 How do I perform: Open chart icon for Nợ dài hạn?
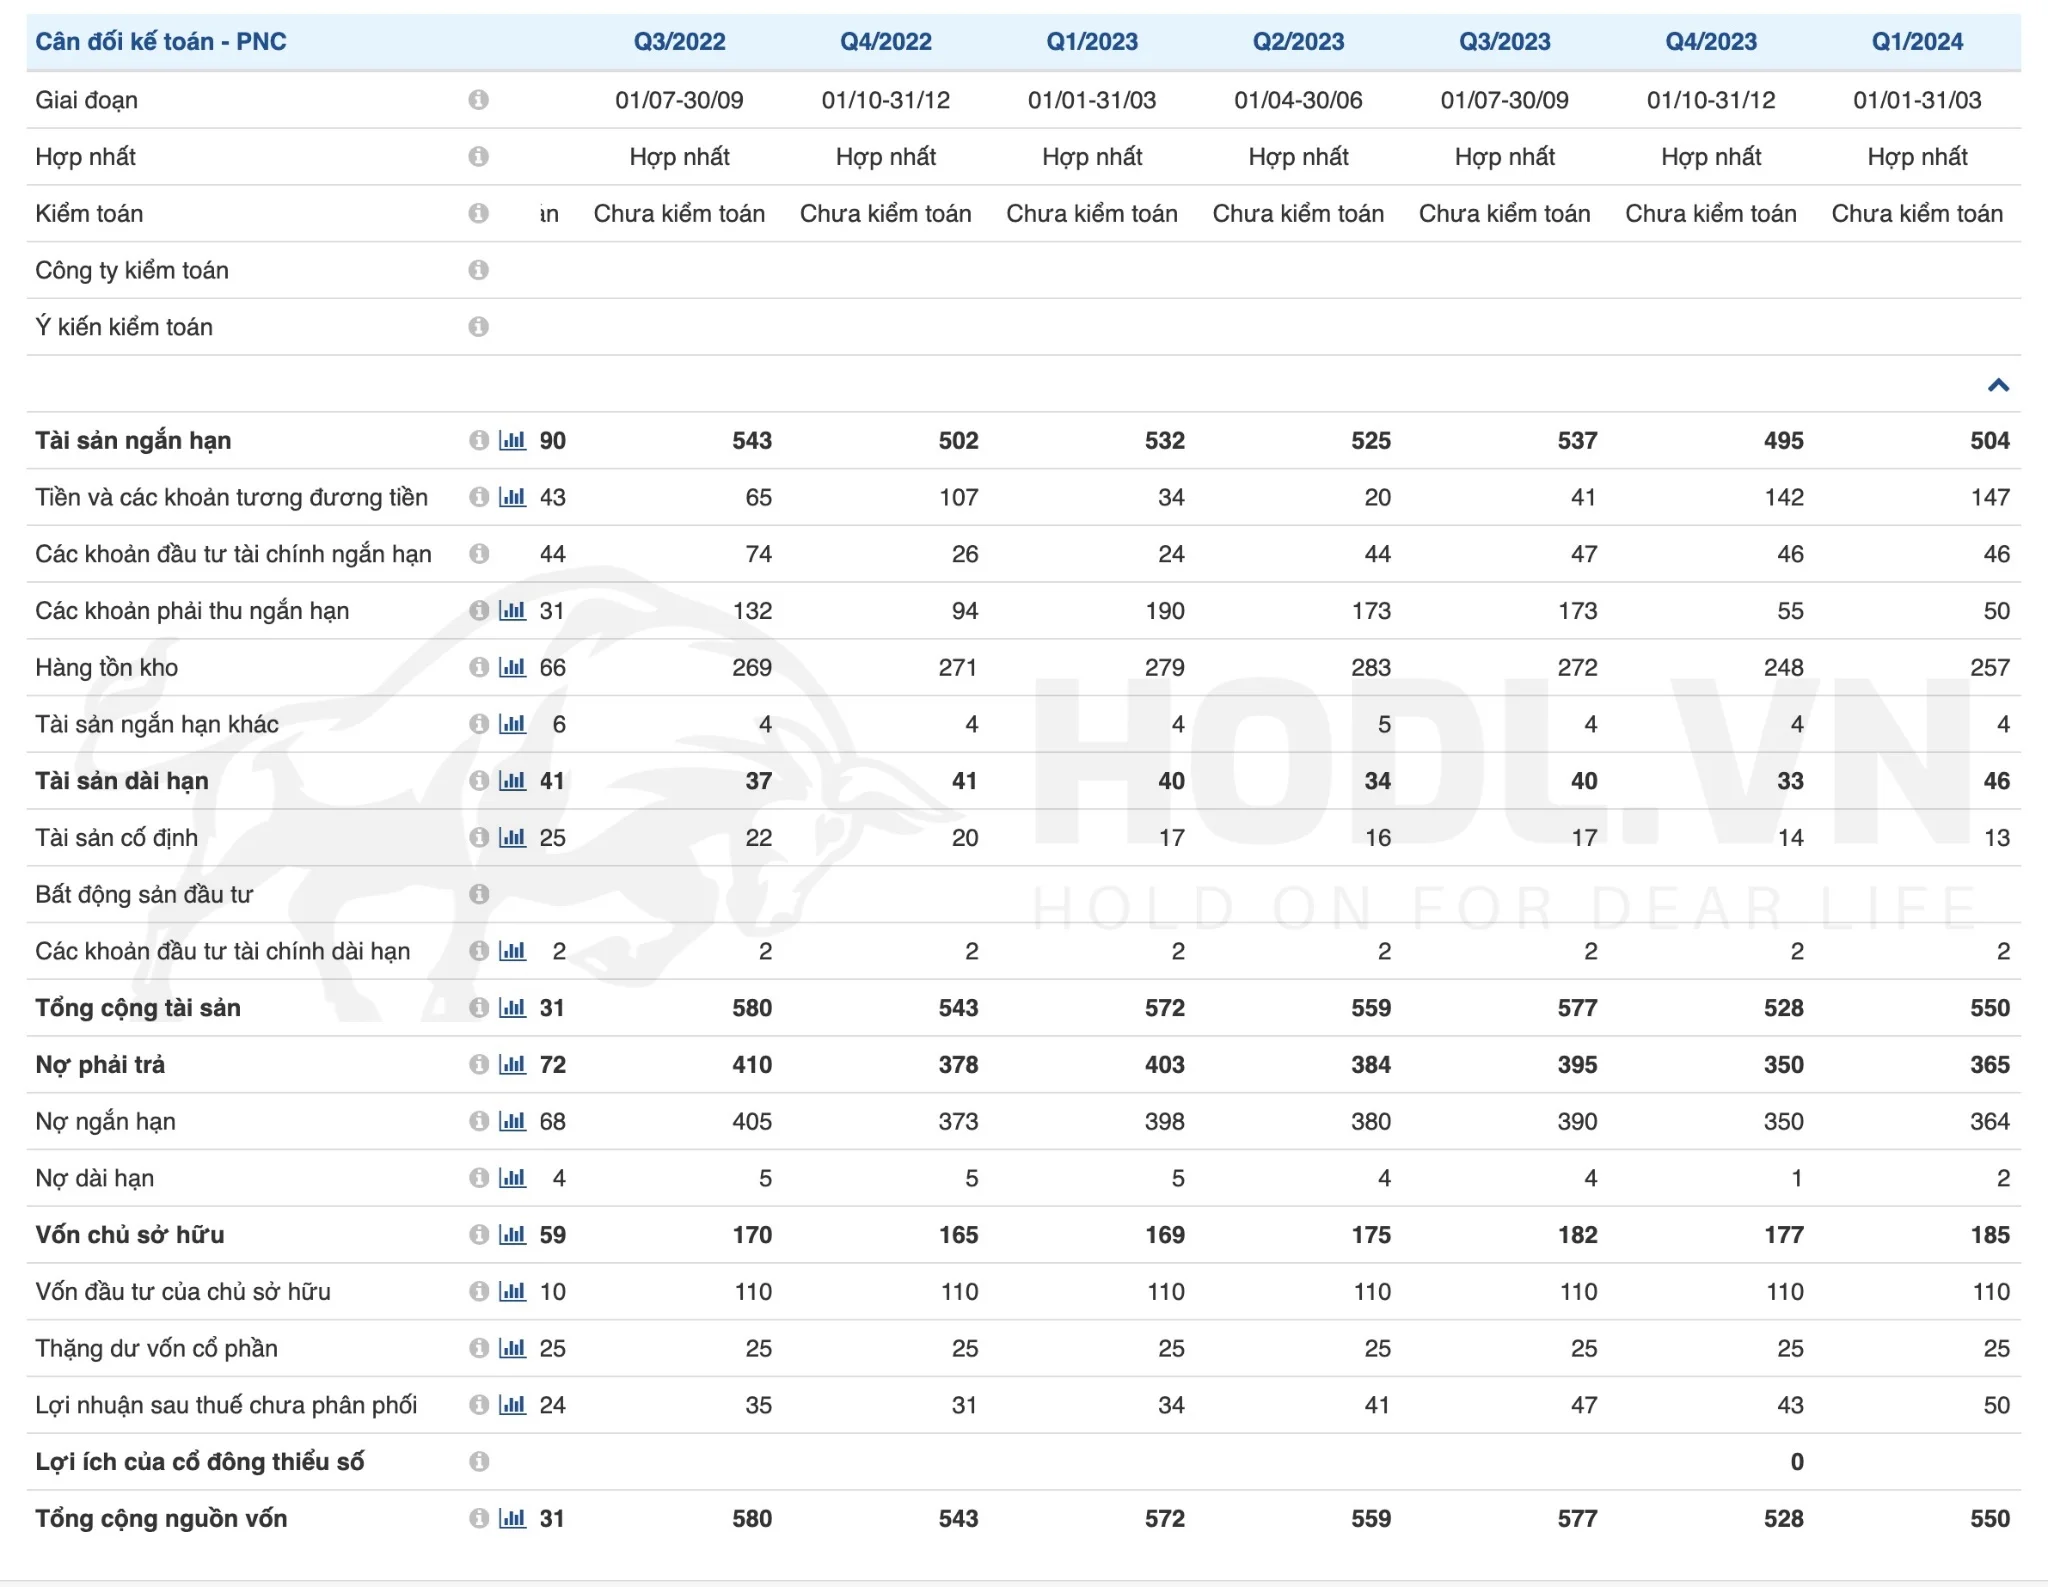512,1178
